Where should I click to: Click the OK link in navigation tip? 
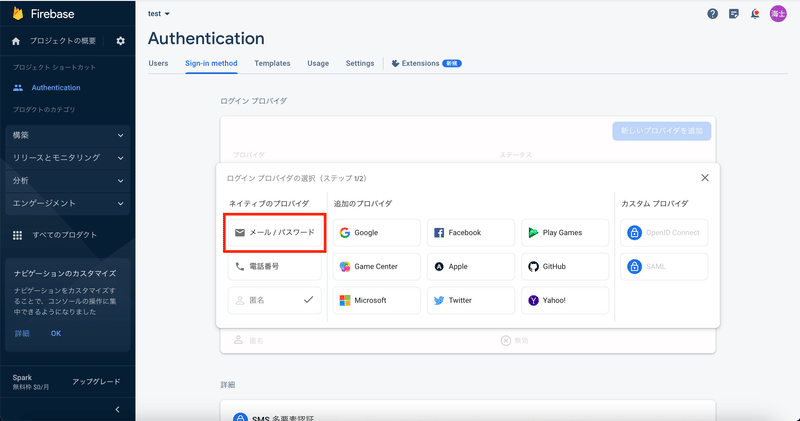tap(56, 334)
